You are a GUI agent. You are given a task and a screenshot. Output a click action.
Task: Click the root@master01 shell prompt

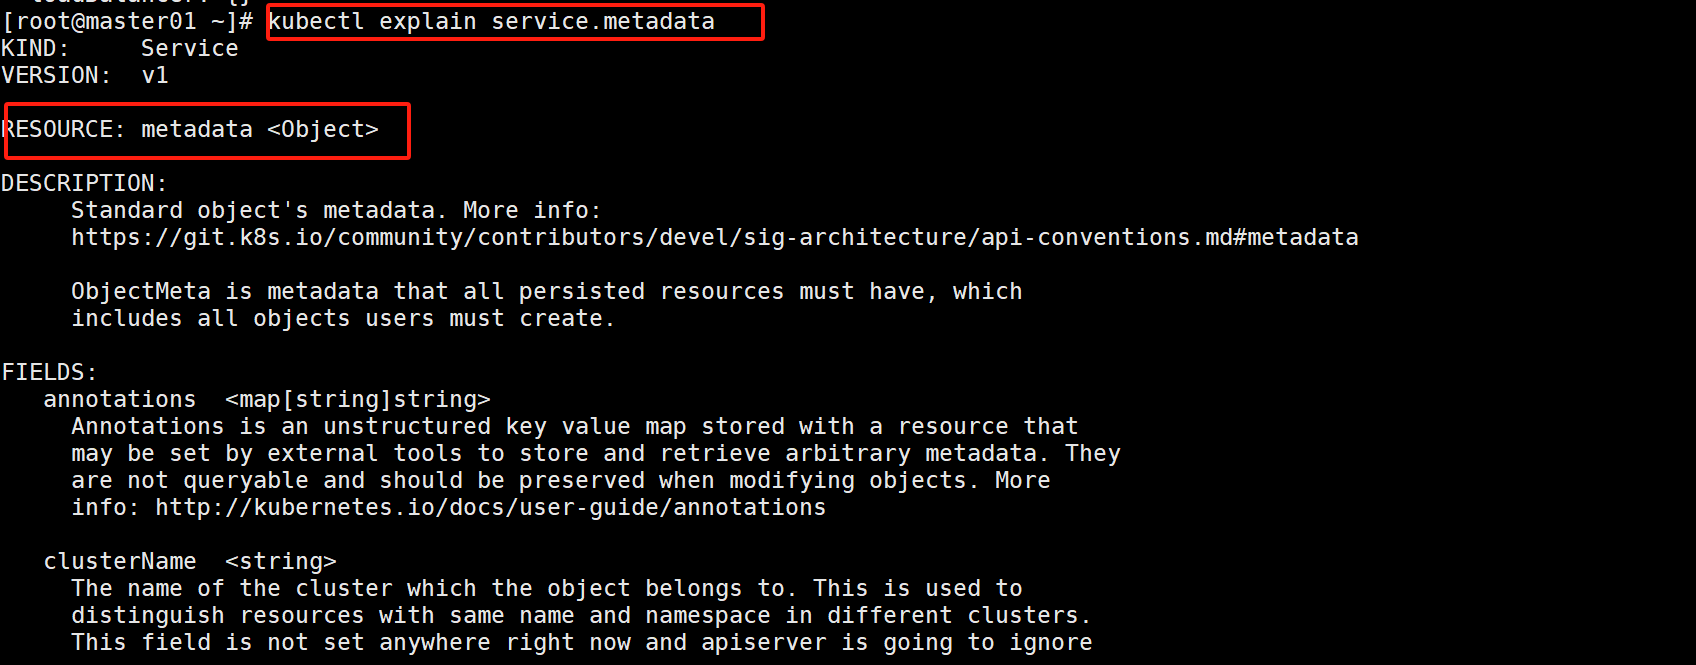coord(127,21)
